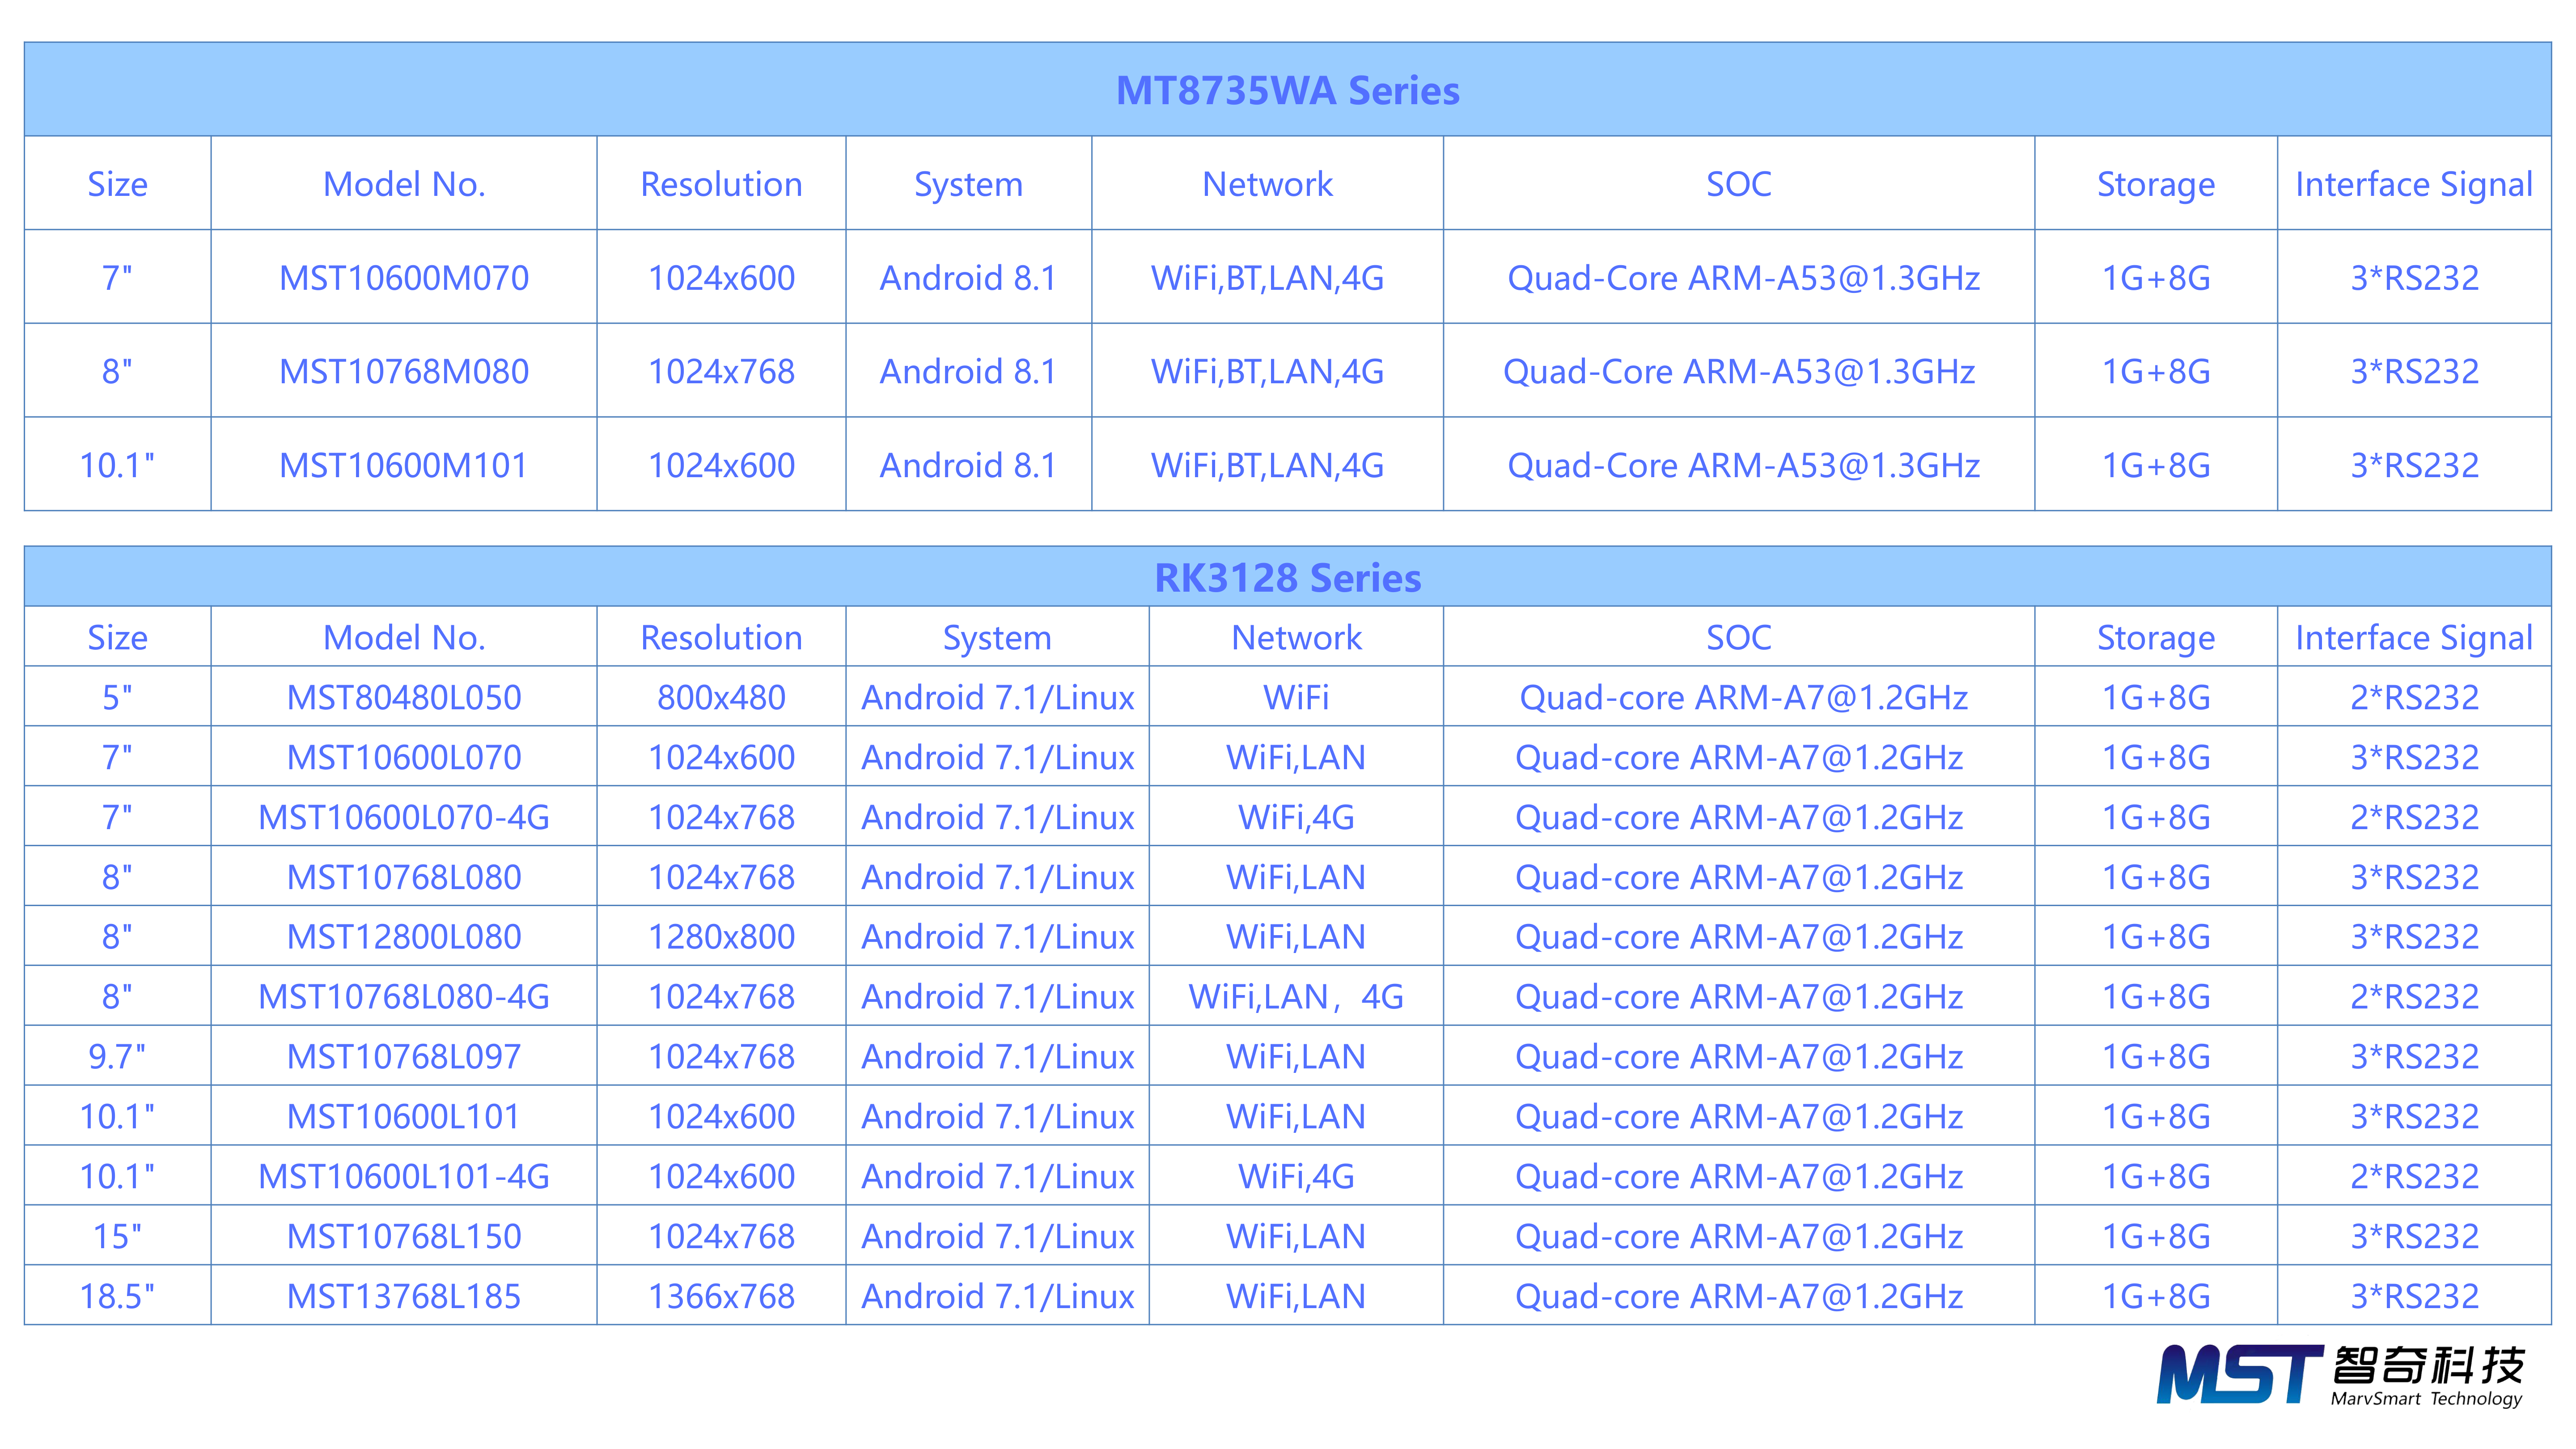Click the MT8735WA Series table title
This screenshot has width=2576, height=1449.
[x=1287, y=90]
